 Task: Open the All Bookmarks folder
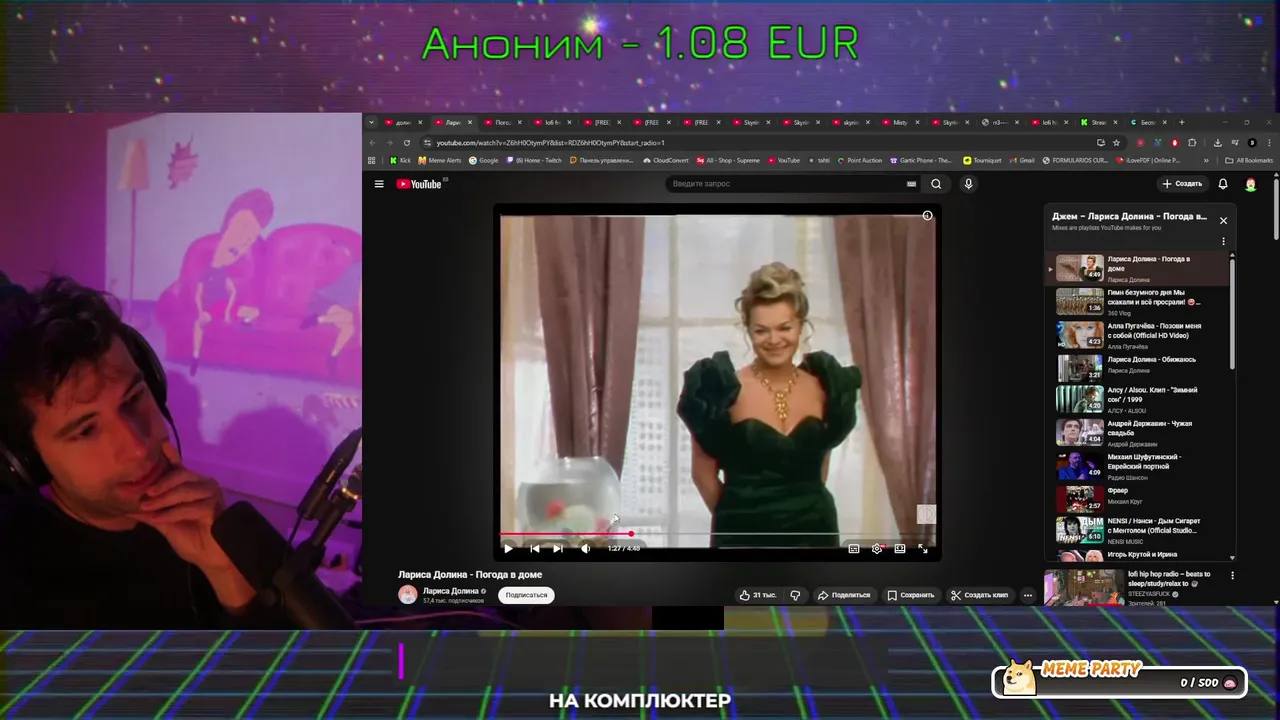coord(1249,160)
